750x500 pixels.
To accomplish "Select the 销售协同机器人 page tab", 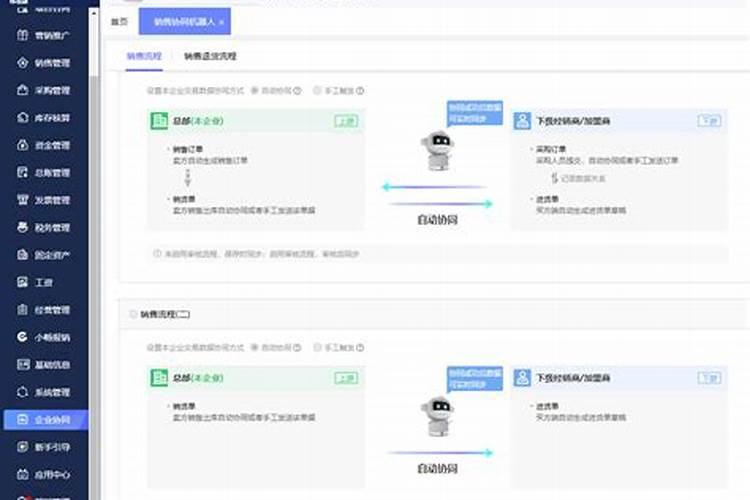I will tap(185, 22).
